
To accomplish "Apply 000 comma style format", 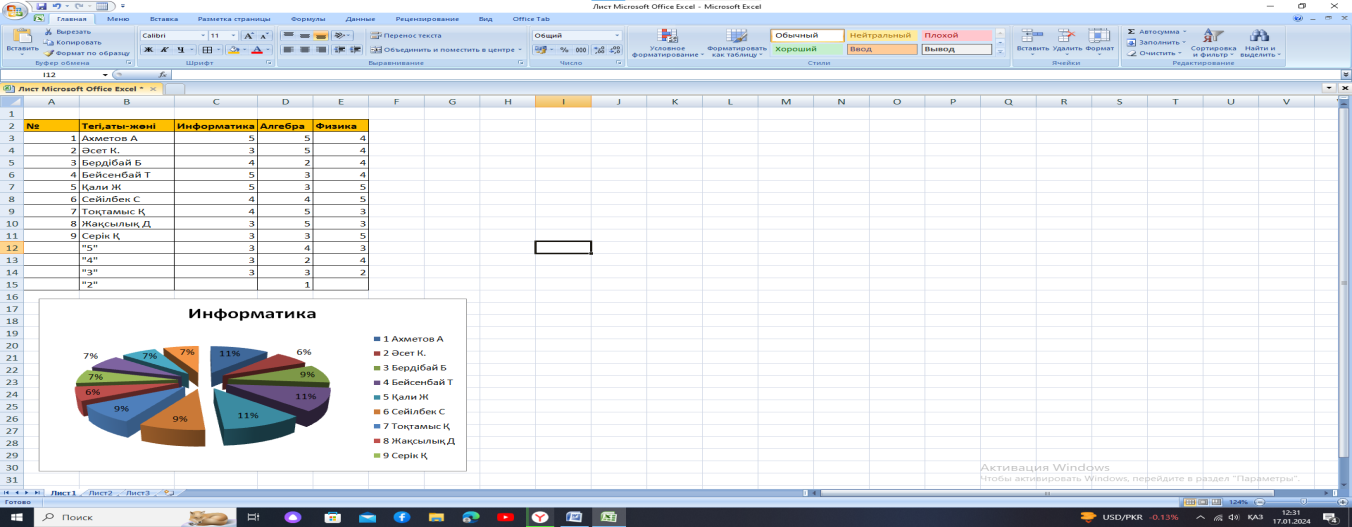I will click(580, 49).
